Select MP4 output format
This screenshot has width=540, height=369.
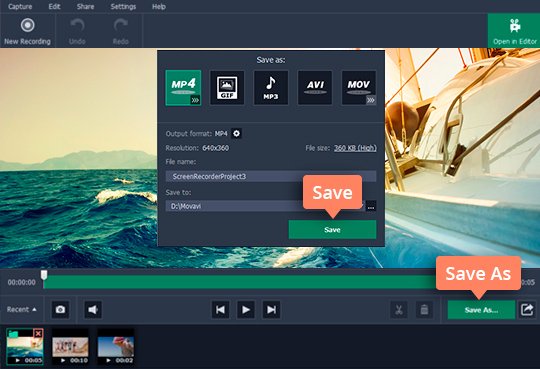click(x=183, y=88)
